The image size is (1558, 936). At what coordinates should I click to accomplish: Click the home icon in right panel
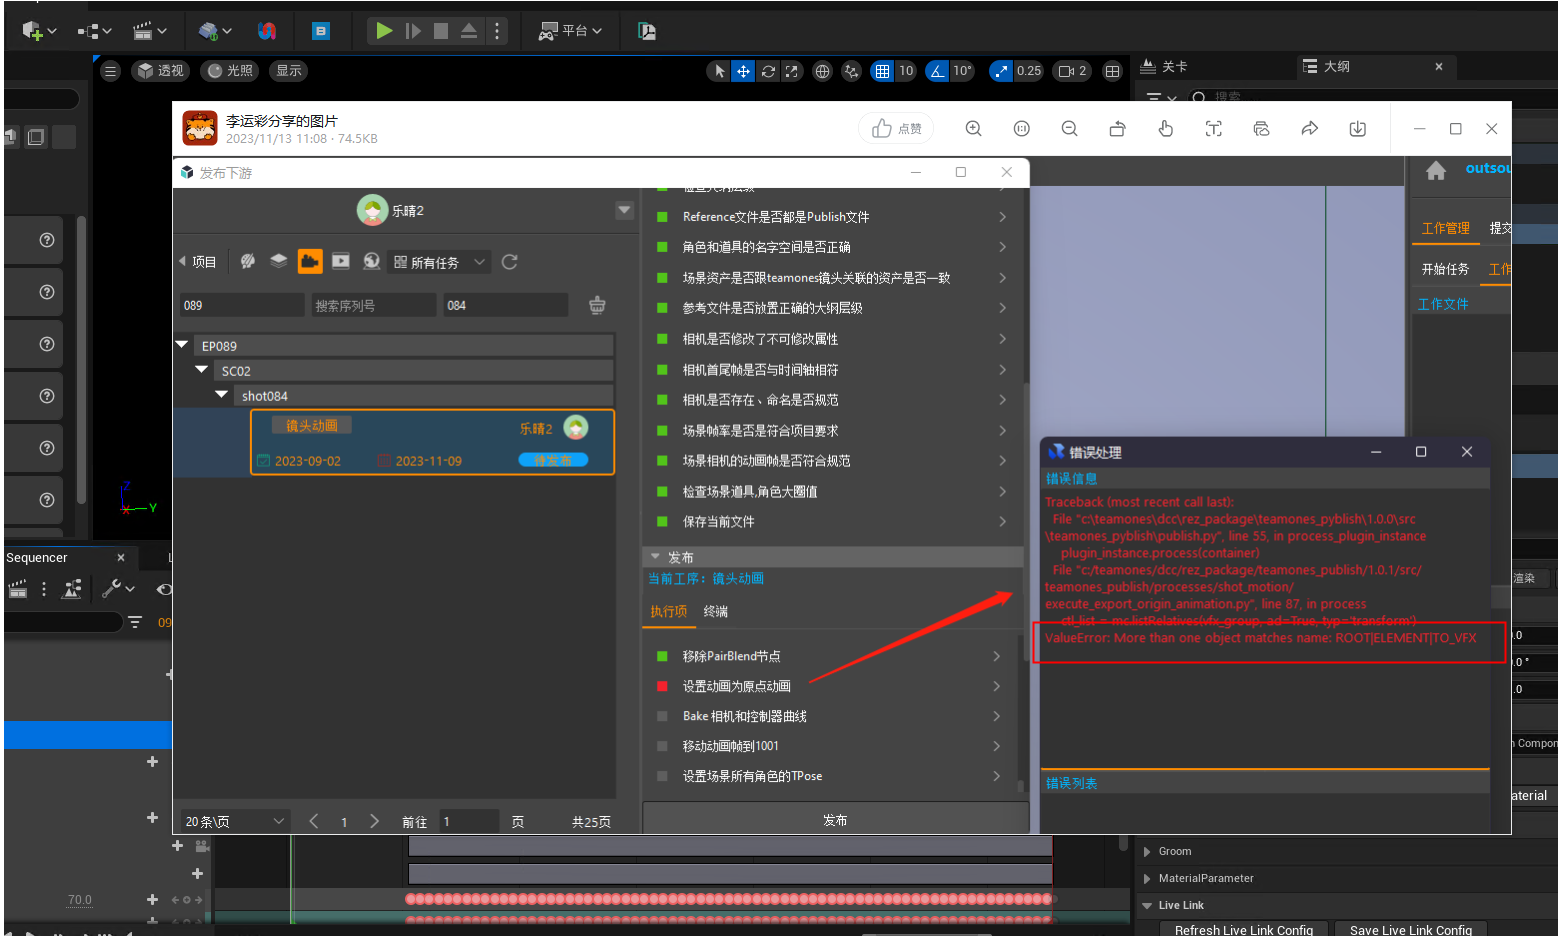[1436, 171]
